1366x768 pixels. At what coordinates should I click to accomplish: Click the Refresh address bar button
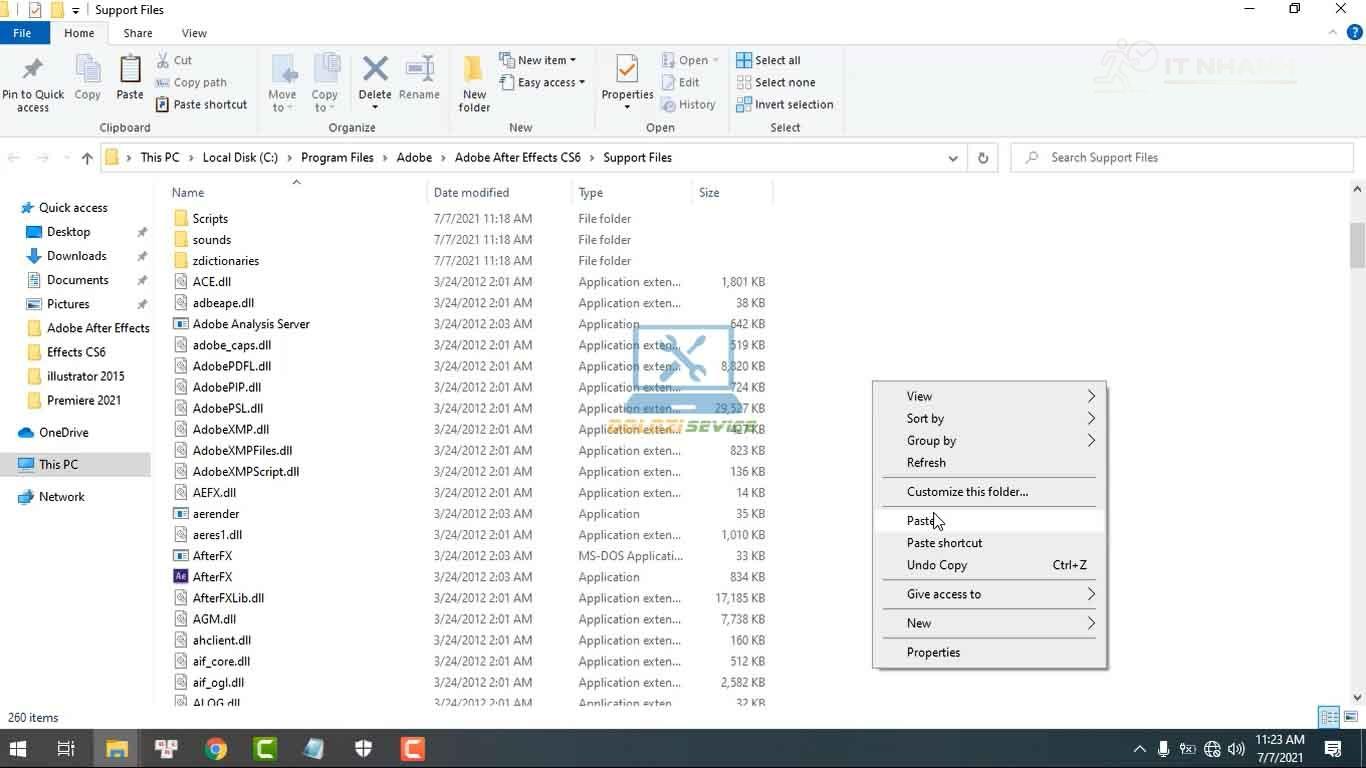982,158
